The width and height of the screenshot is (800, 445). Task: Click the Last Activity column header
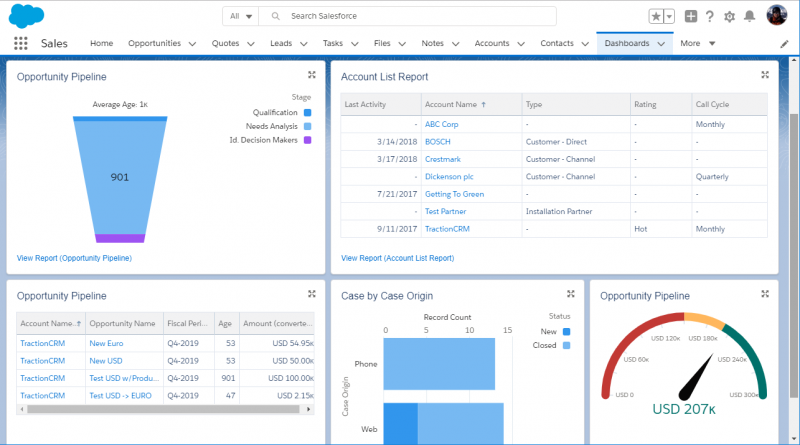[381, 104]
